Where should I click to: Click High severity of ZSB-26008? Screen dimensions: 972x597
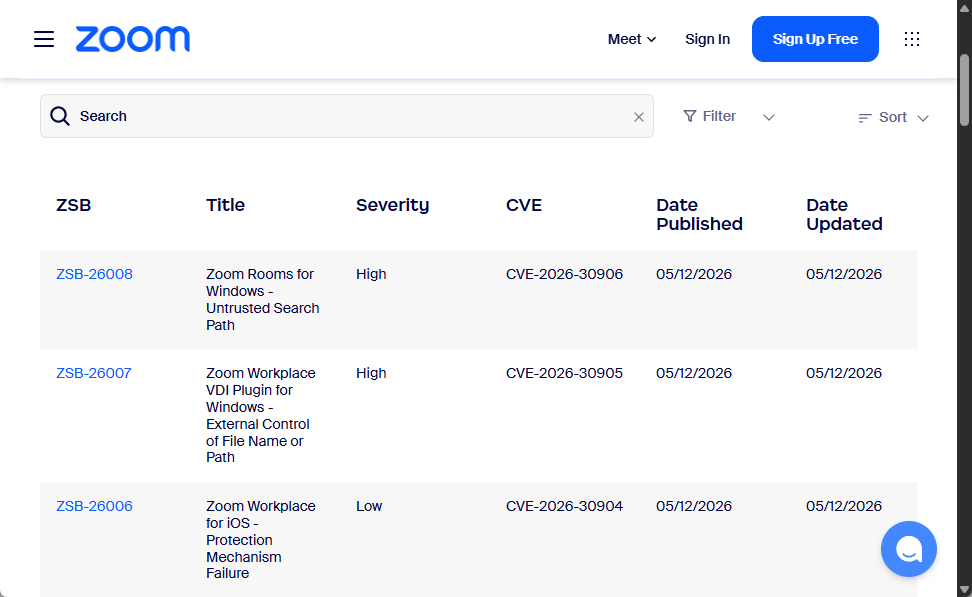coord(371,274)
